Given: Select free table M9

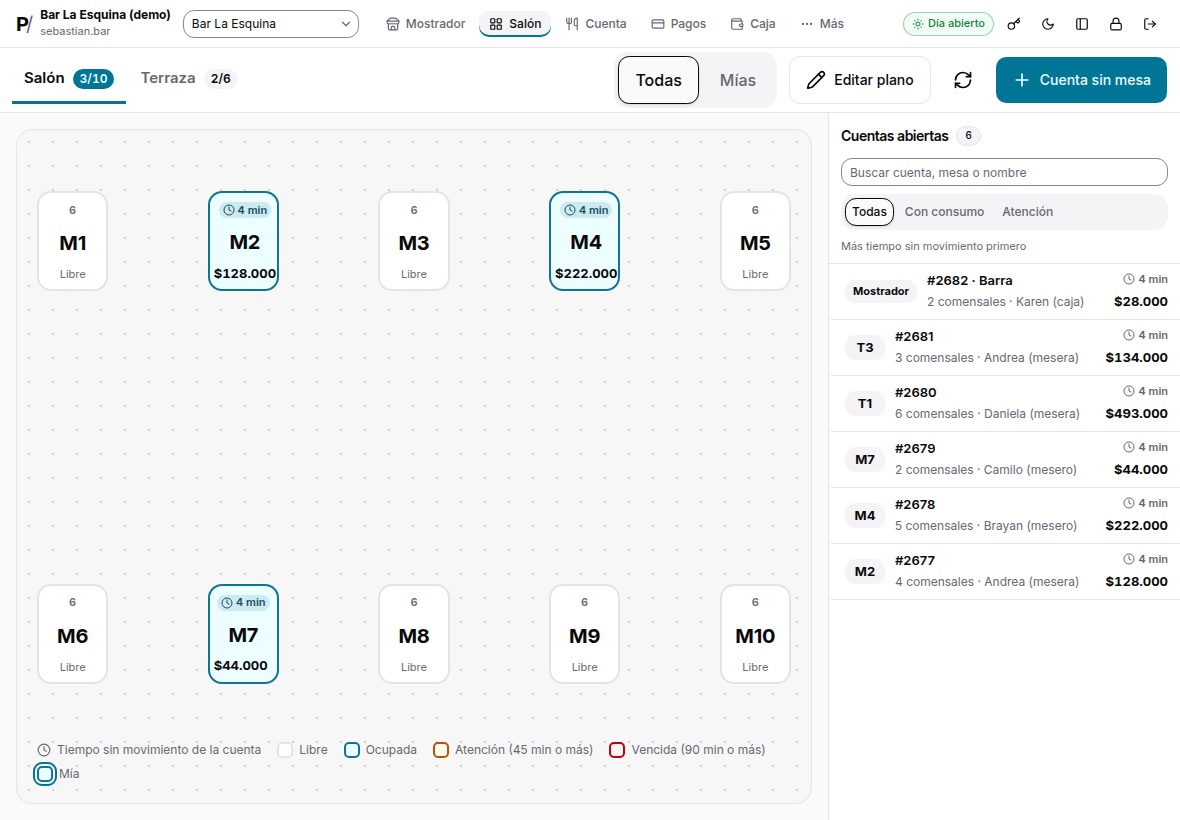Looking at the screenshot, I should point(585,634).
